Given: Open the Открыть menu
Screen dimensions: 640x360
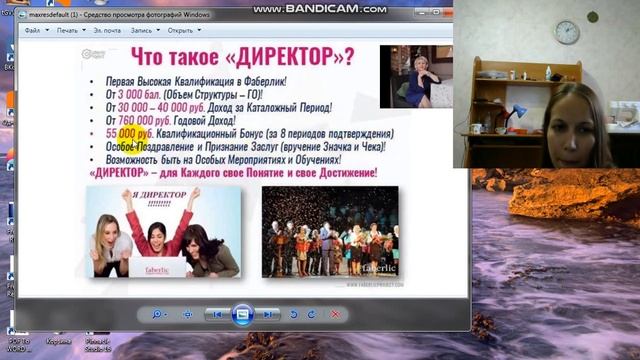Looking at the screenshot, I should pos(180,31).
